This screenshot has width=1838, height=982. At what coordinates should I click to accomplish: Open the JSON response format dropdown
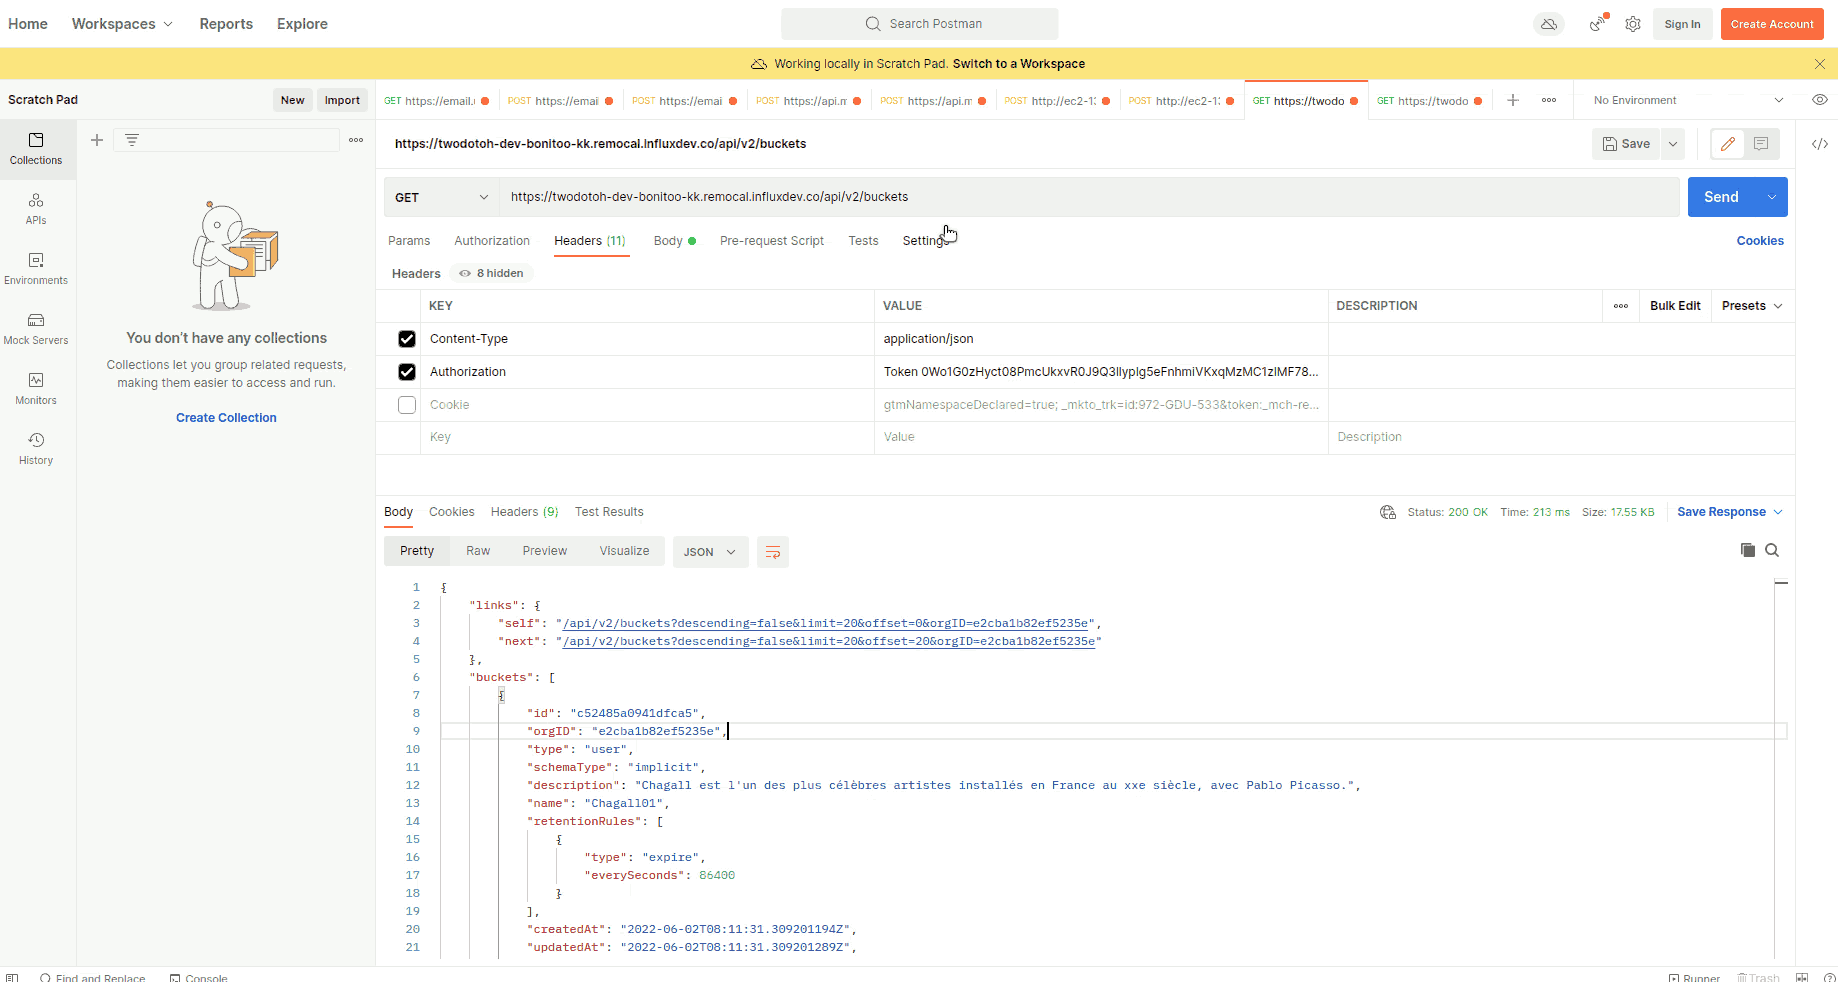point(710,552)
